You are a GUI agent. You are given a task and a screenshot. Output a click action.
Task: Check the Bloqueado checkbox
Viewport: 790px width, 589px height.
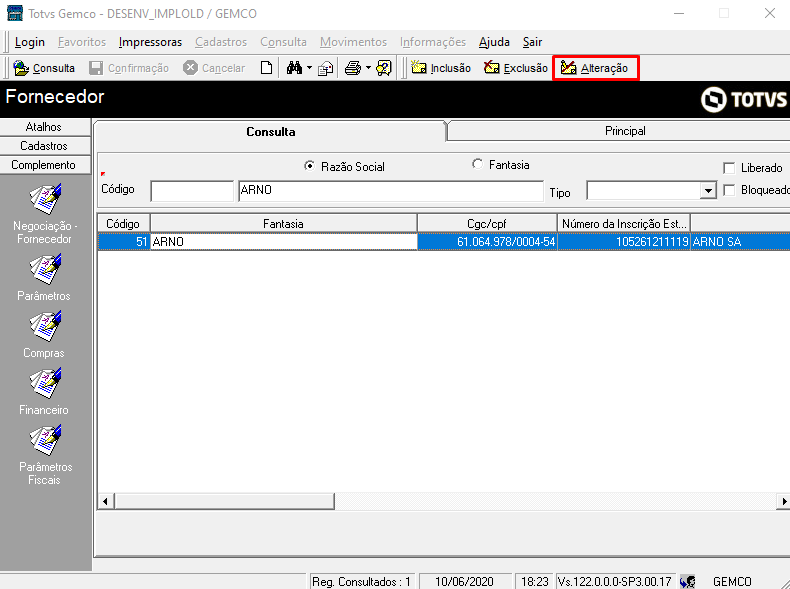tap(729, 190)
